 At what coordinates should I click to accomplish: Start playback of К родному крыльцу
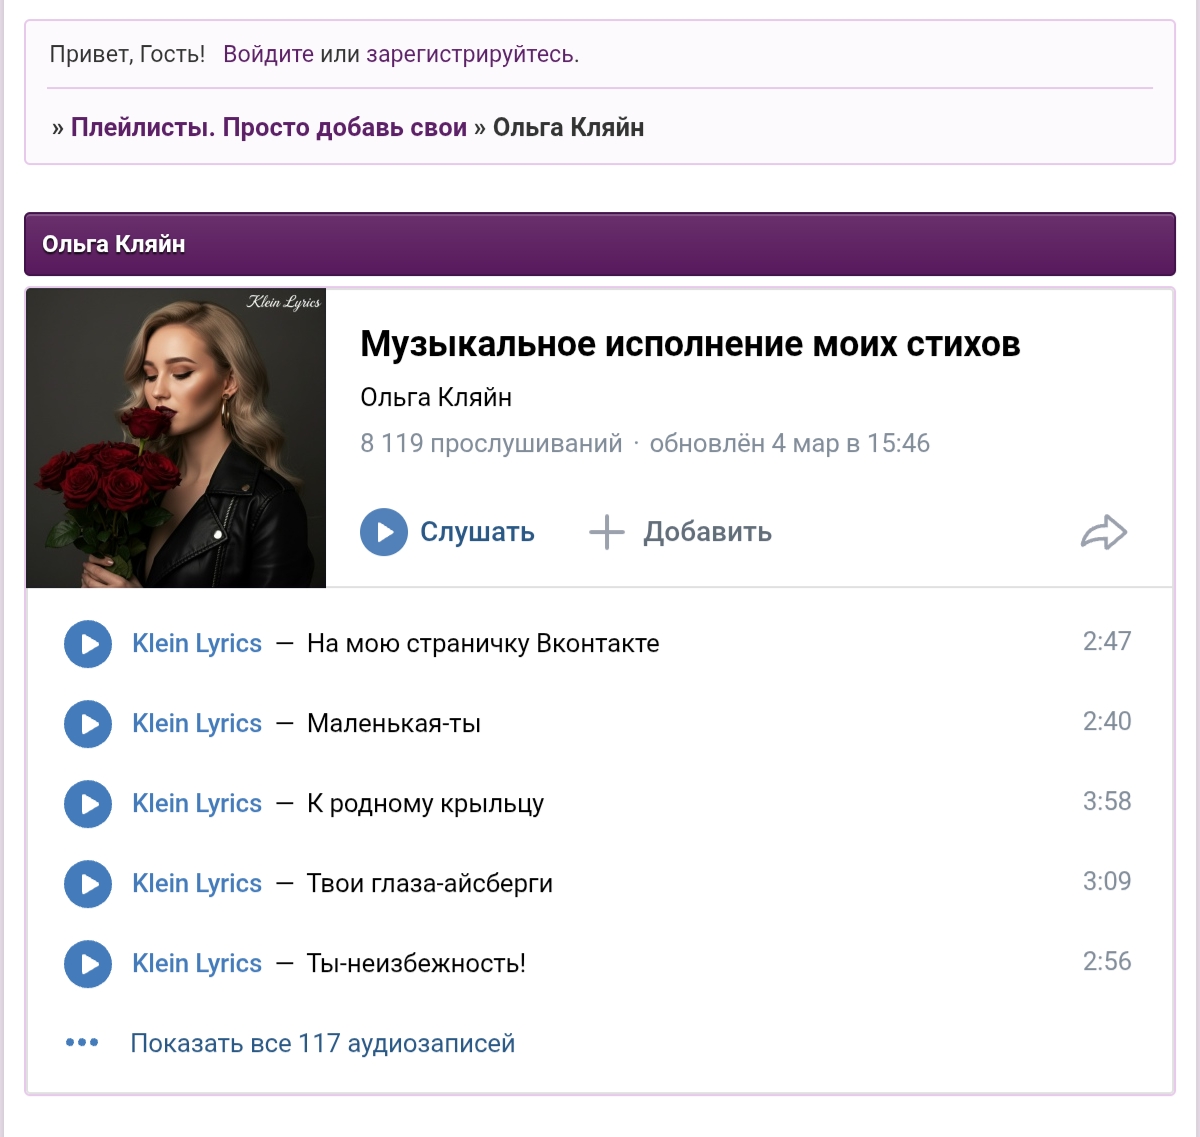pos(88,804)
